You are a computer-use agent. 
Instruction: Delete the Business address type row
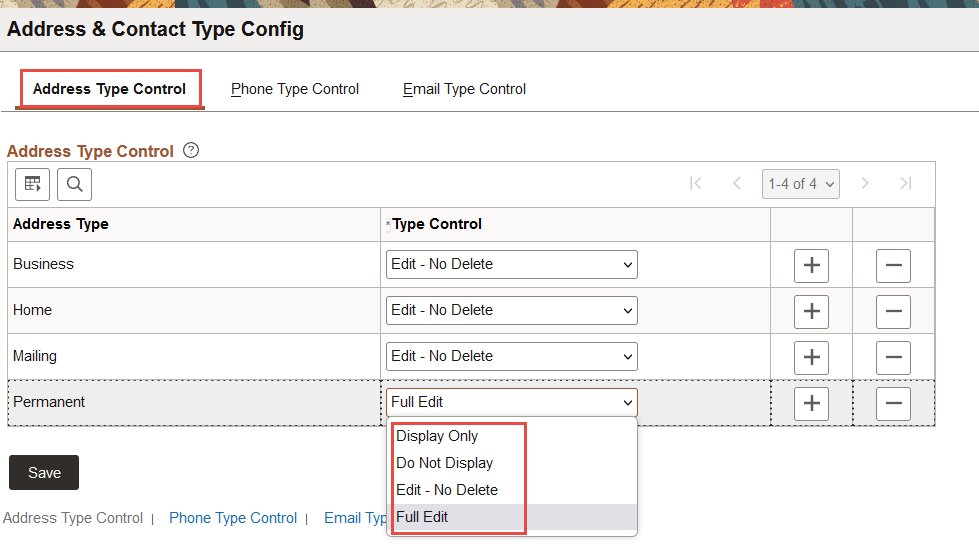[x=893, y=265]
